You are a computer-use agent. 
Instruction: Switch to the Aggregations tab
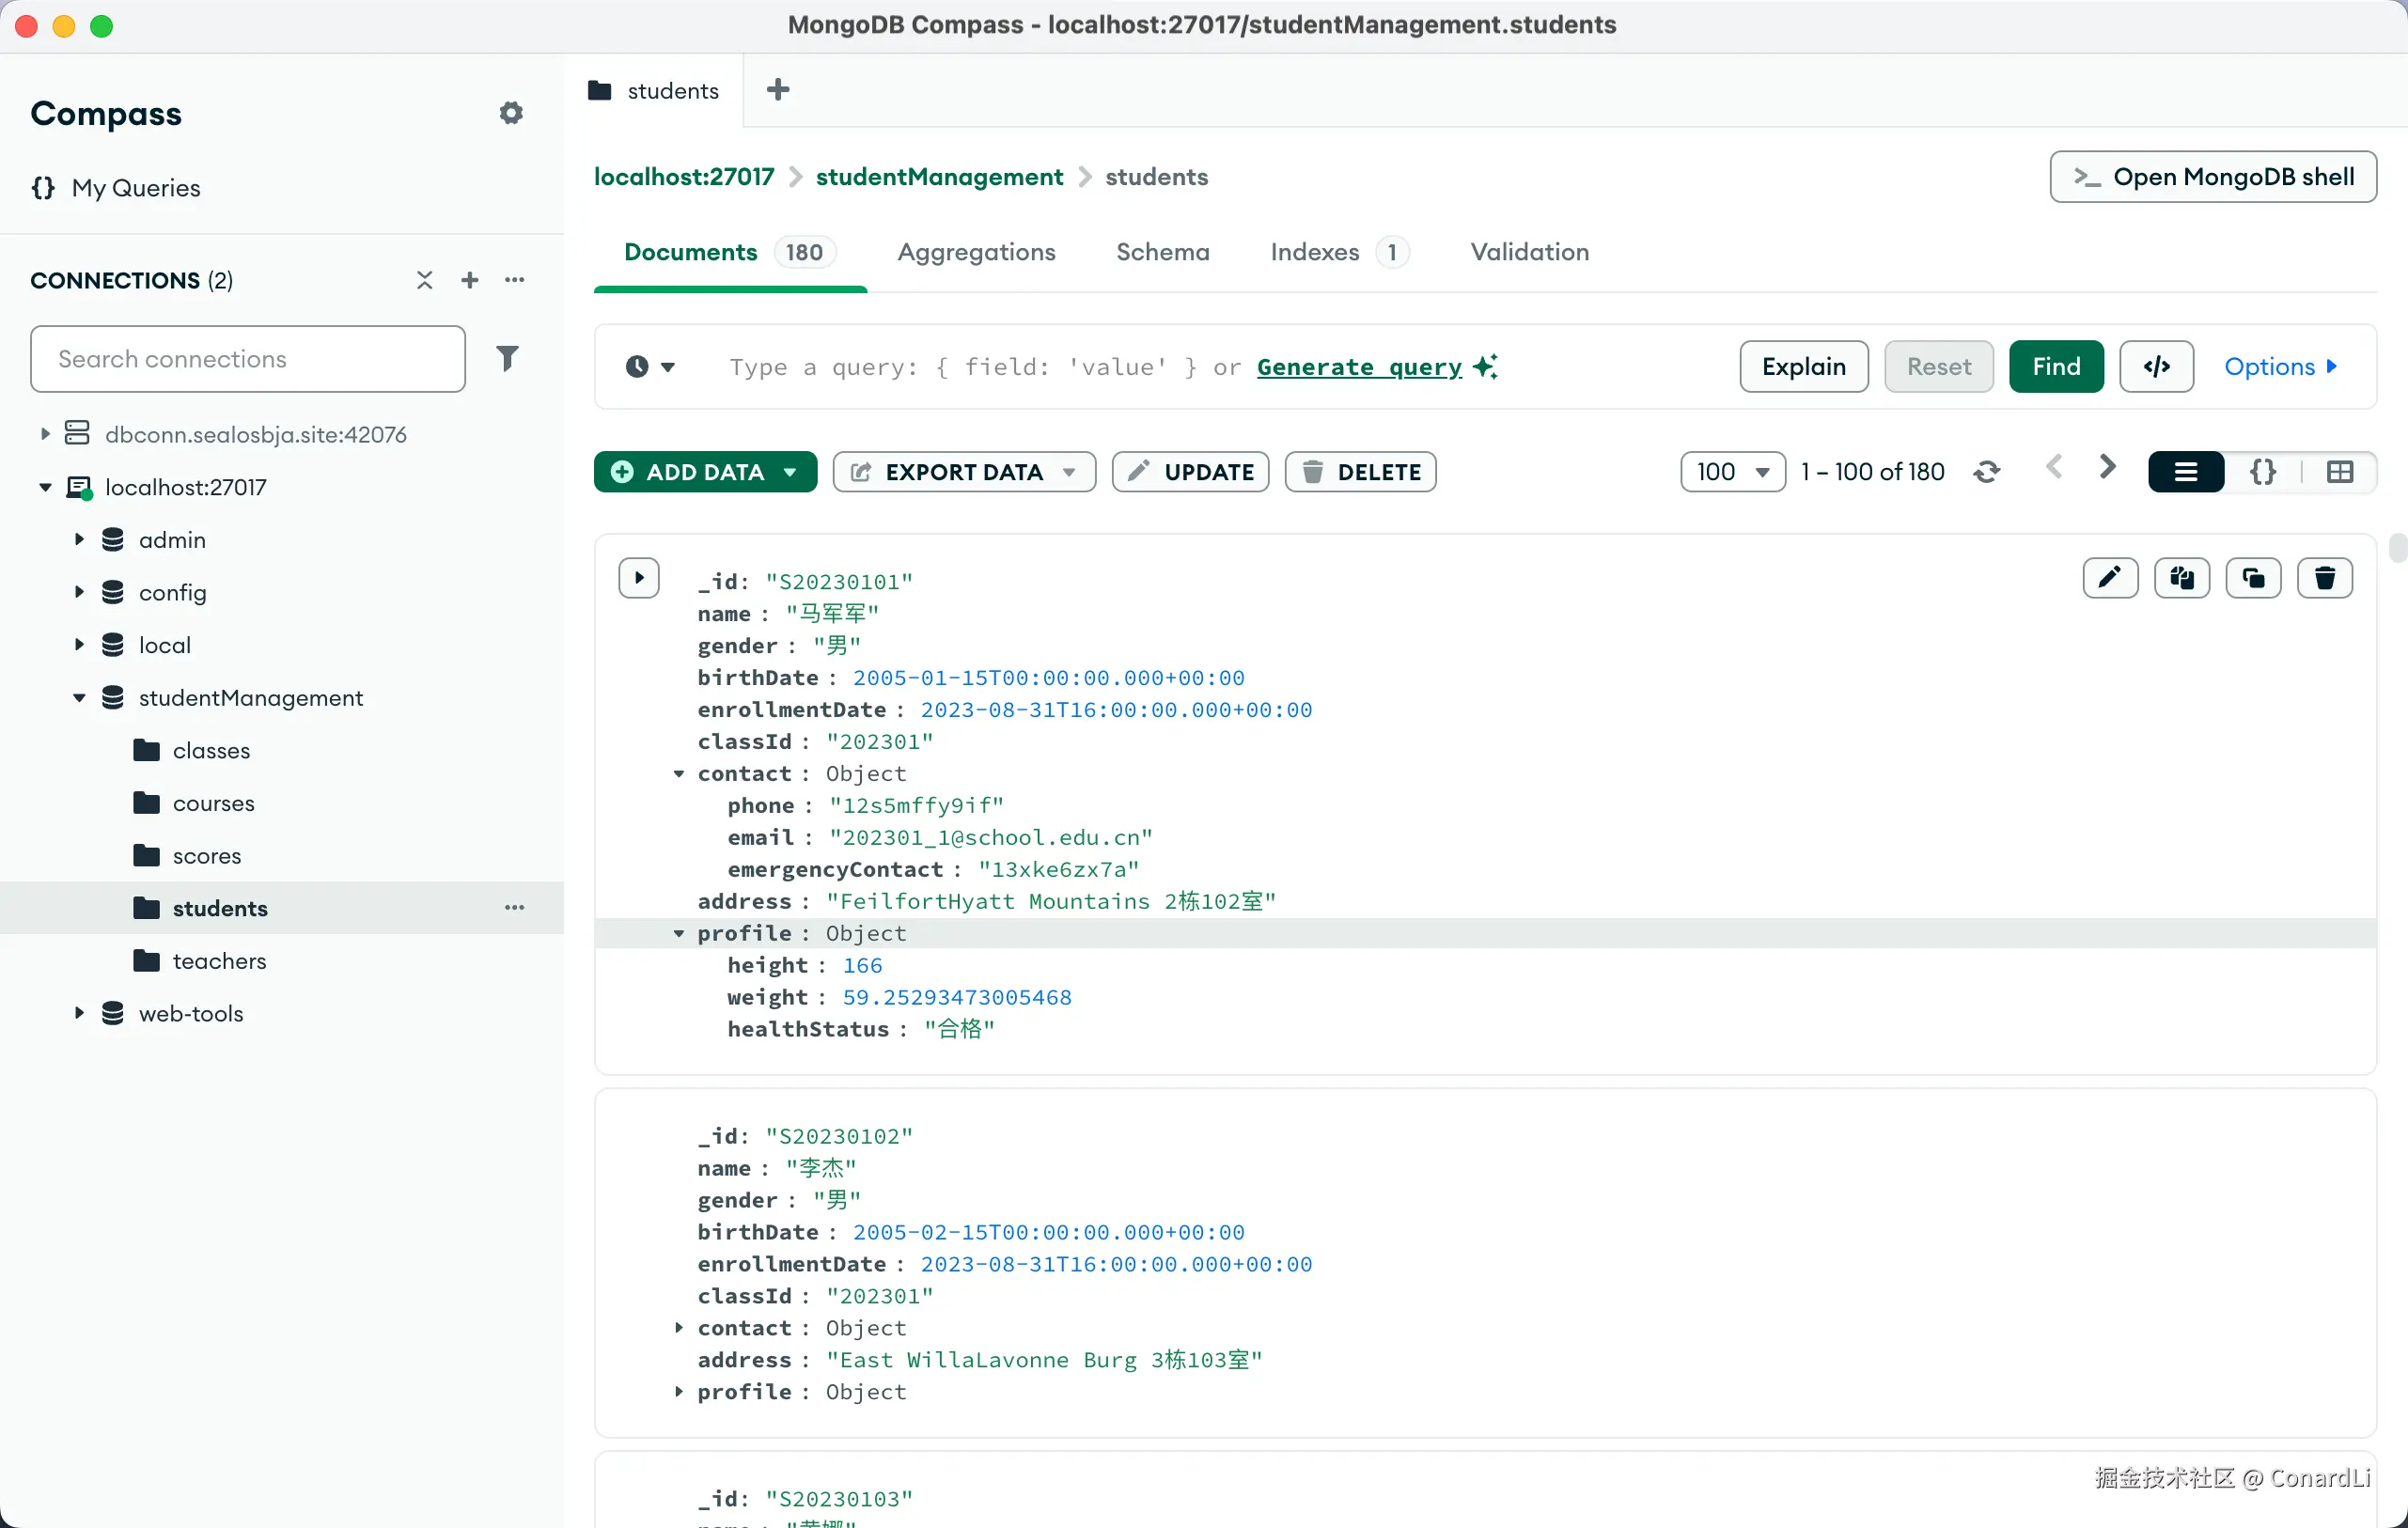click(x=976, y=252)
